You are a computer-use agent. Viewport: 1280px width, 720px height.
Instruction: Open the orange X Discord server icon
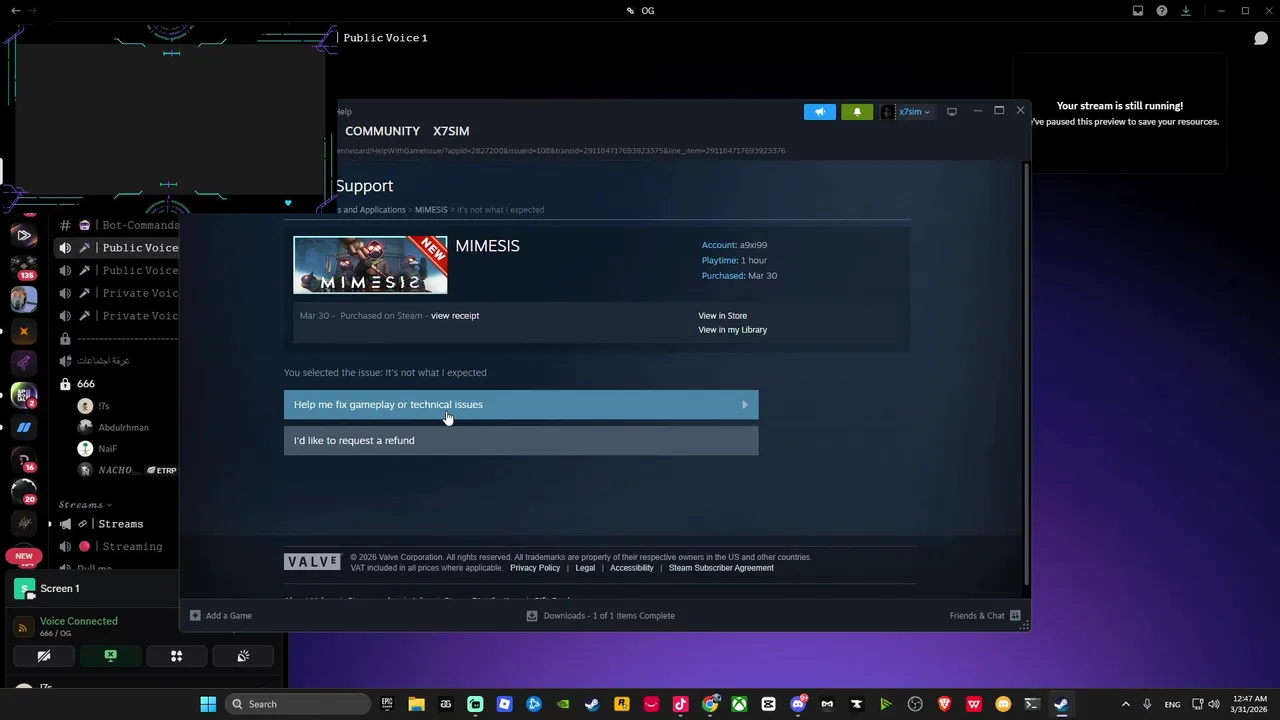click(x=24, y=331)
